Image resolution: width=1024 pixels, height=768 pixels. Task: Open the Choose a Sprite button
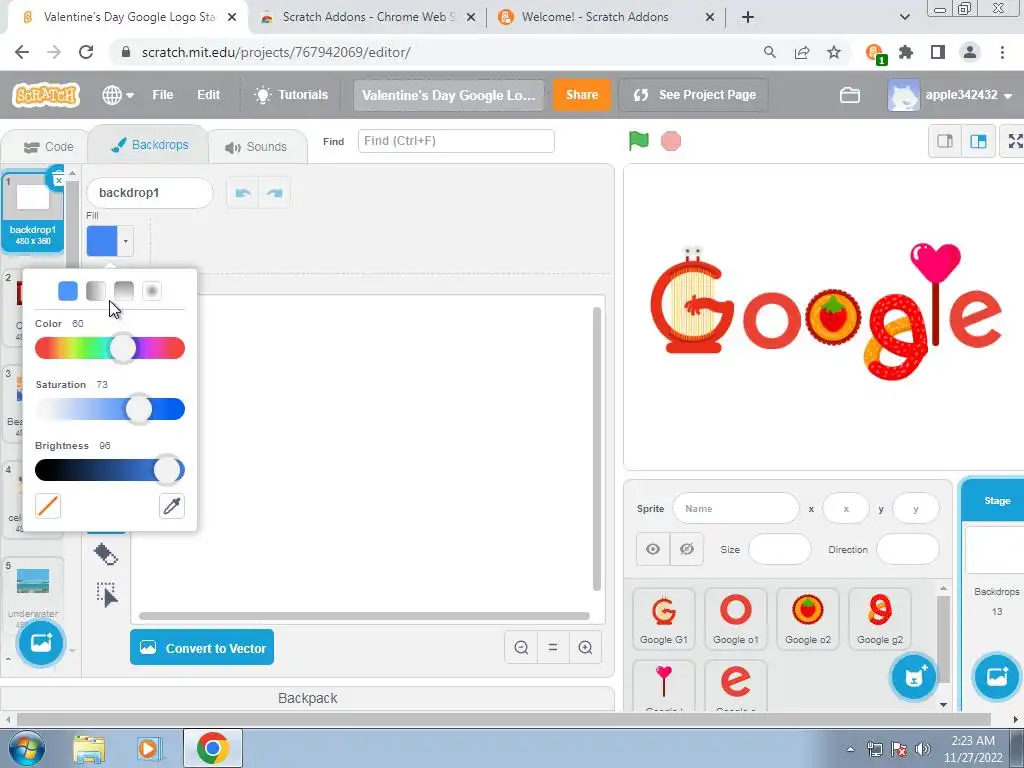[914, 677]
